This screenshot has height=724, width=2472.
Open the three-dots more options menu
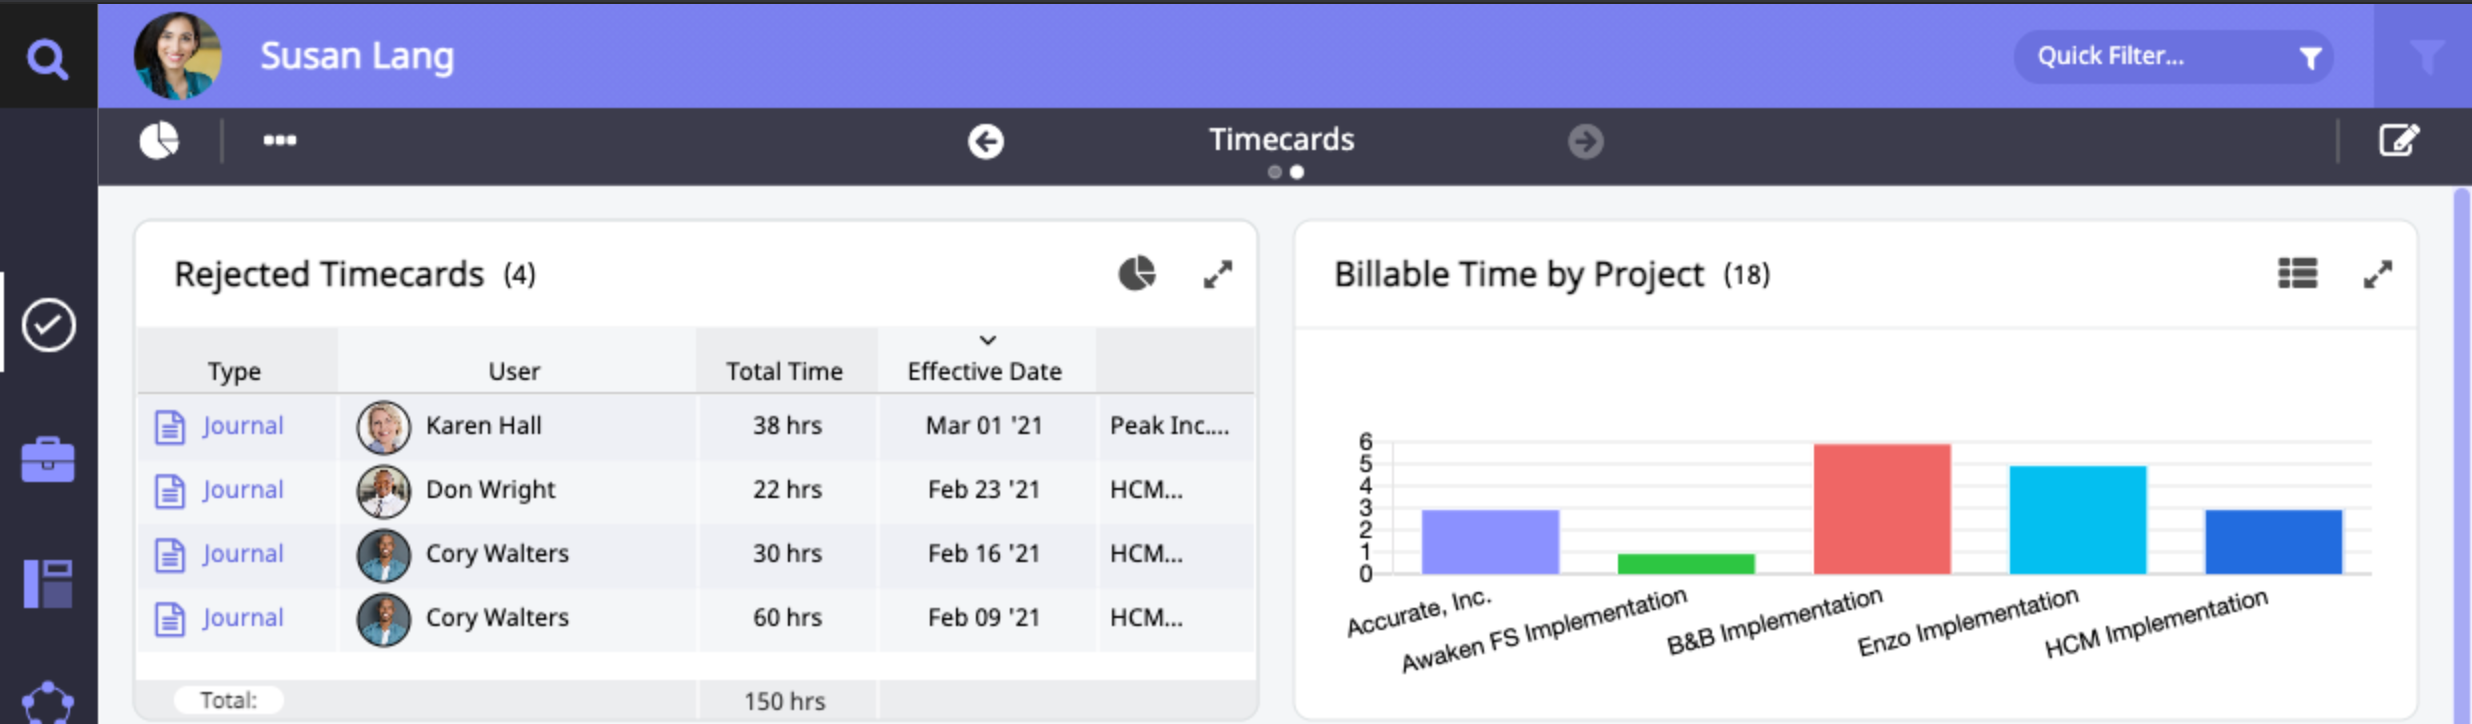280,141
